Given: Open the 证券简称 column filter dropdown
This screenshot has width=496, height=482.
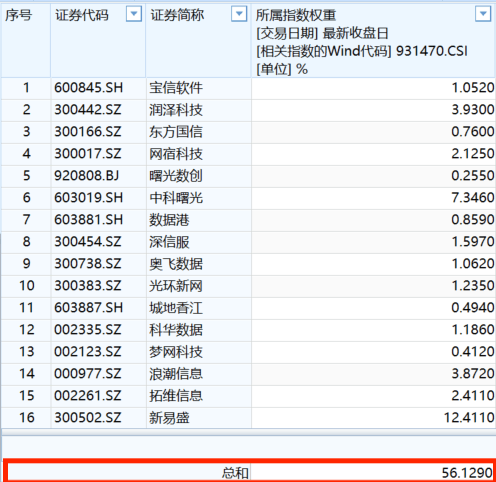Looking at the screenshot, I should coord(239,14).
